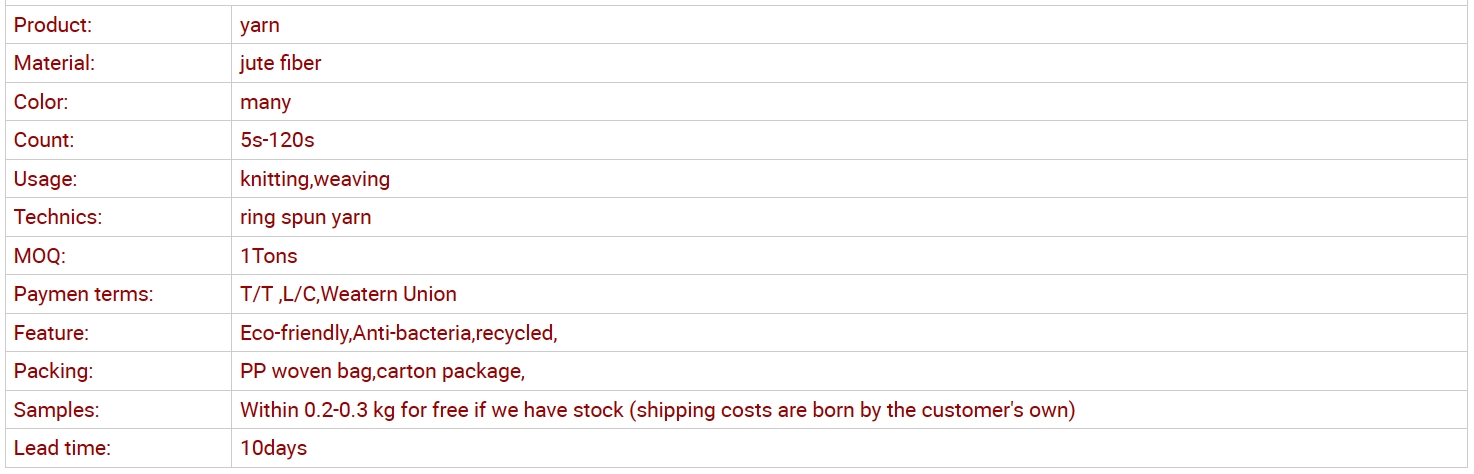The height and width of the screenshot is (474, 1474).
Task: Select the 'T/T ,L/C,Weatern Union' text
Action: (x=348, y=294)
